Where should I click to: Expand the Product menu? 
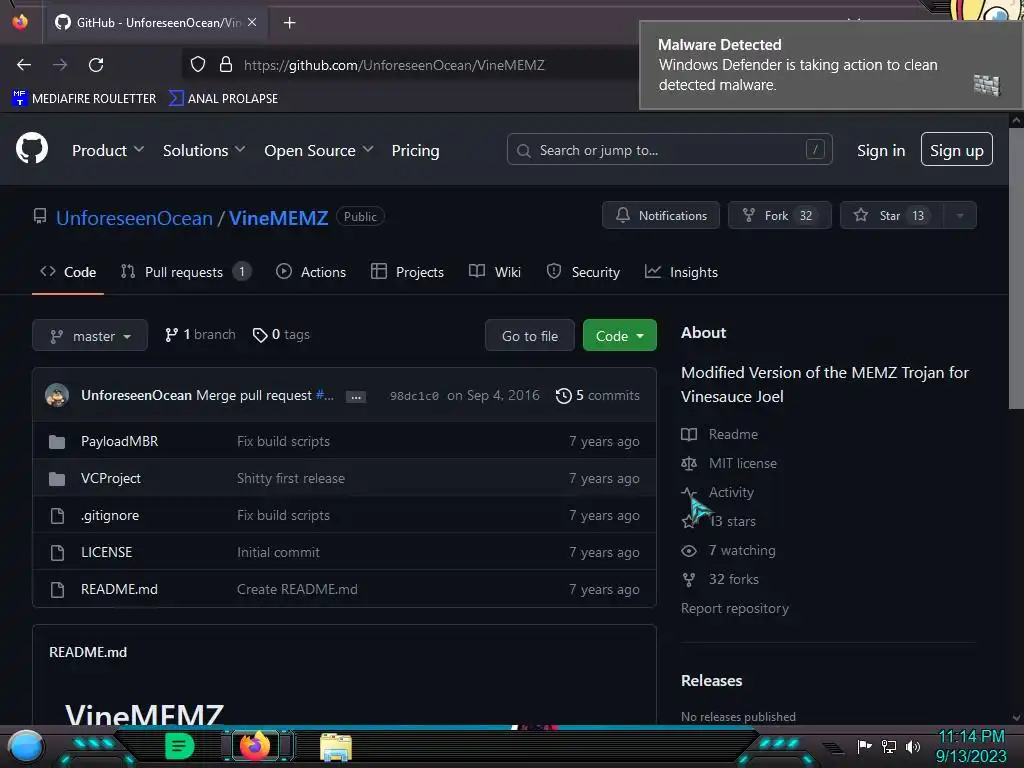pos(108,150)
